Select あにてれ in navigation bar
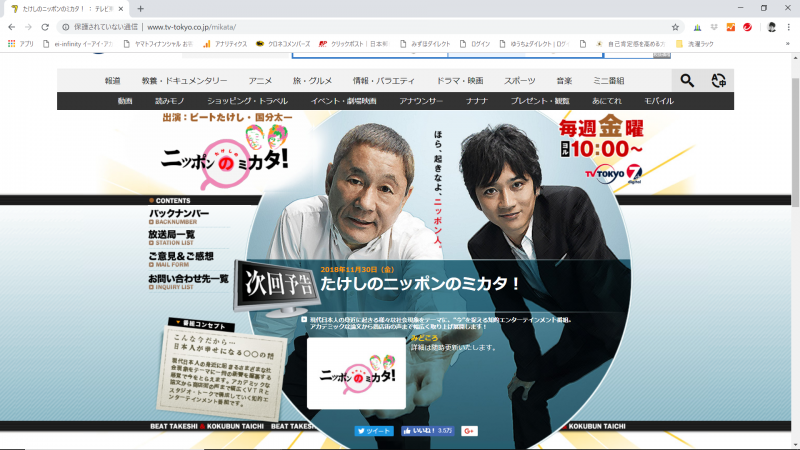The height and width of the screenshot is (450, 800). point(607,101)
